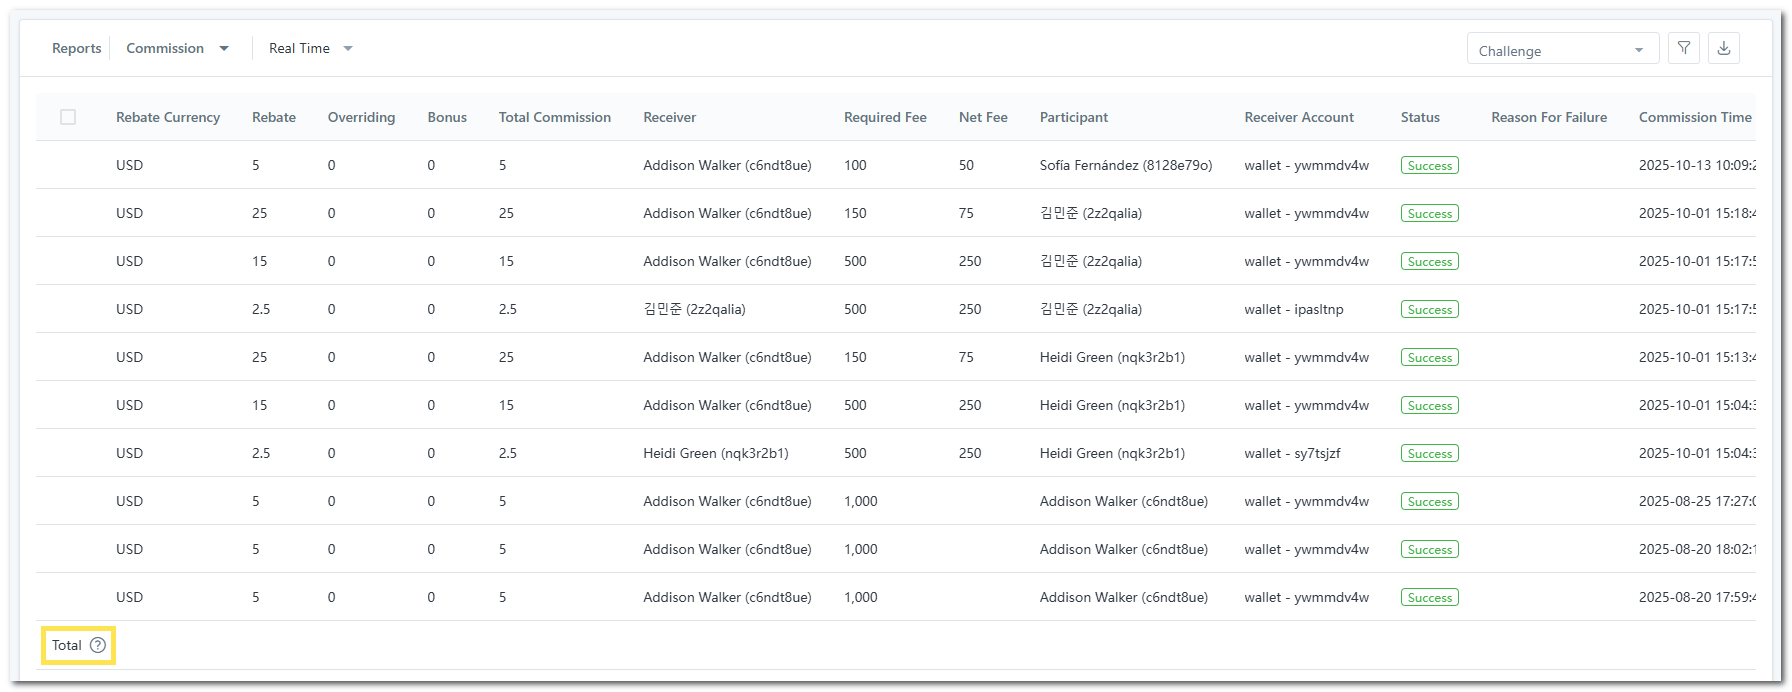The width and height of the screenshot is (1792, 692).
Task: Open the Challenge combo box
Action: click(1562, 50)
